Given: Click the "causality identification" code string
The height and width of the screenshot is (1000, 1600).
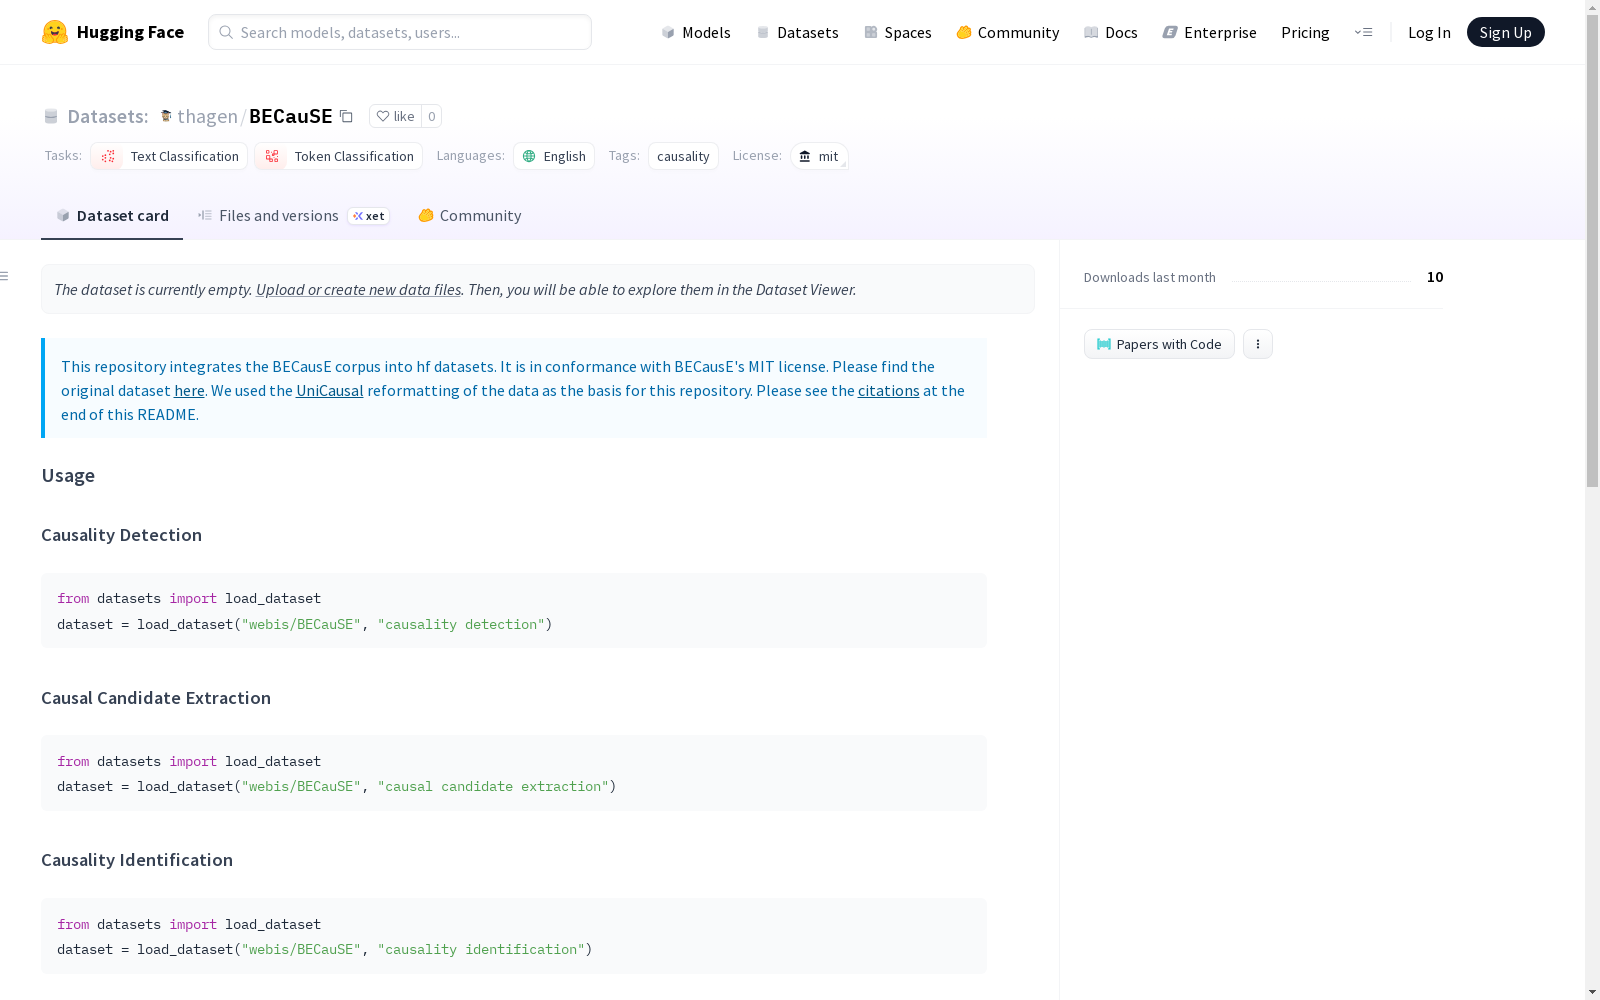Looking at the screenshot, I should [481, 949].
